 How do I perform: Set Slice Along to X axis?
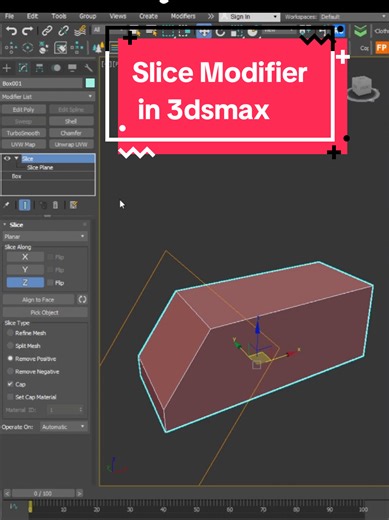click(25, 257)
